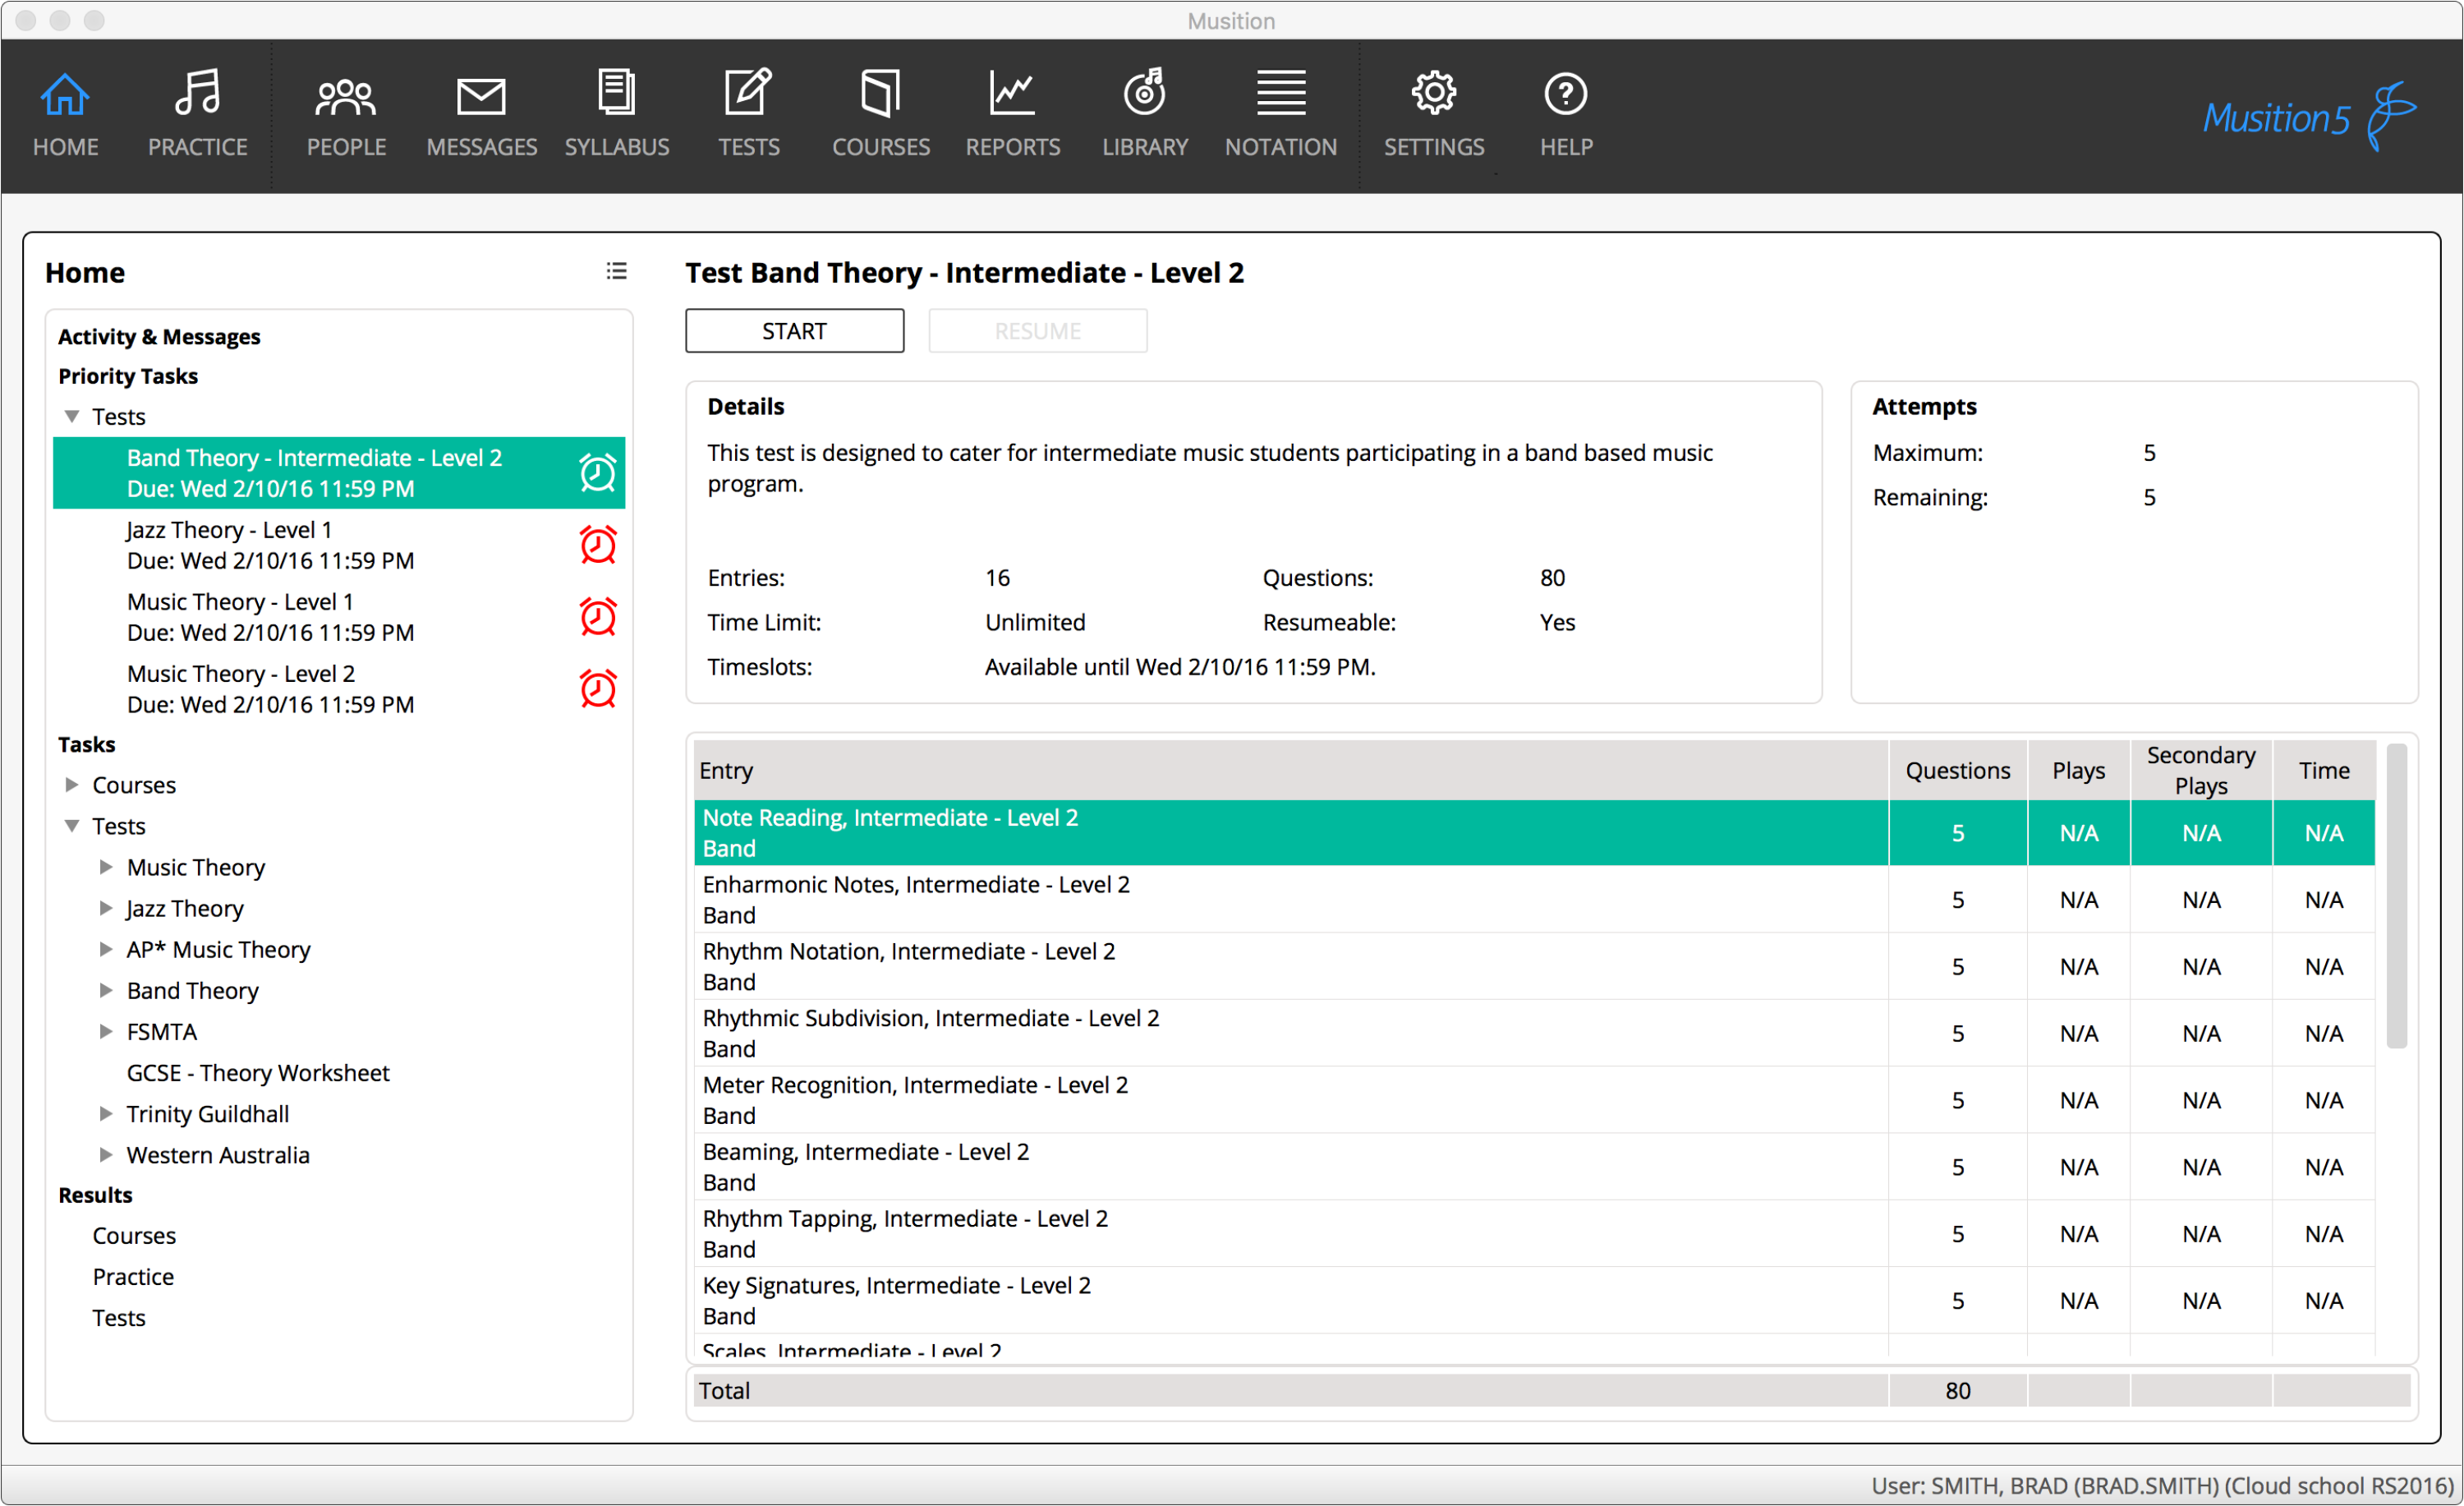Open the Tests pencil icon

[748, 93]
